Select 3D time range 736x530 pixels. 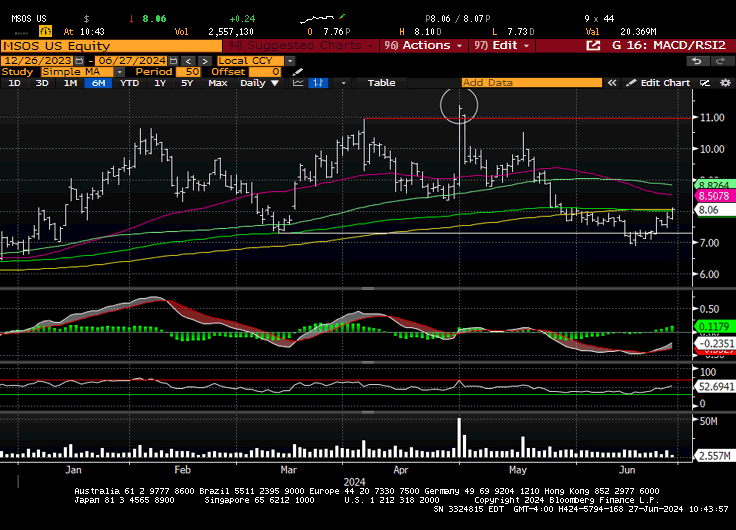(42, 83)
